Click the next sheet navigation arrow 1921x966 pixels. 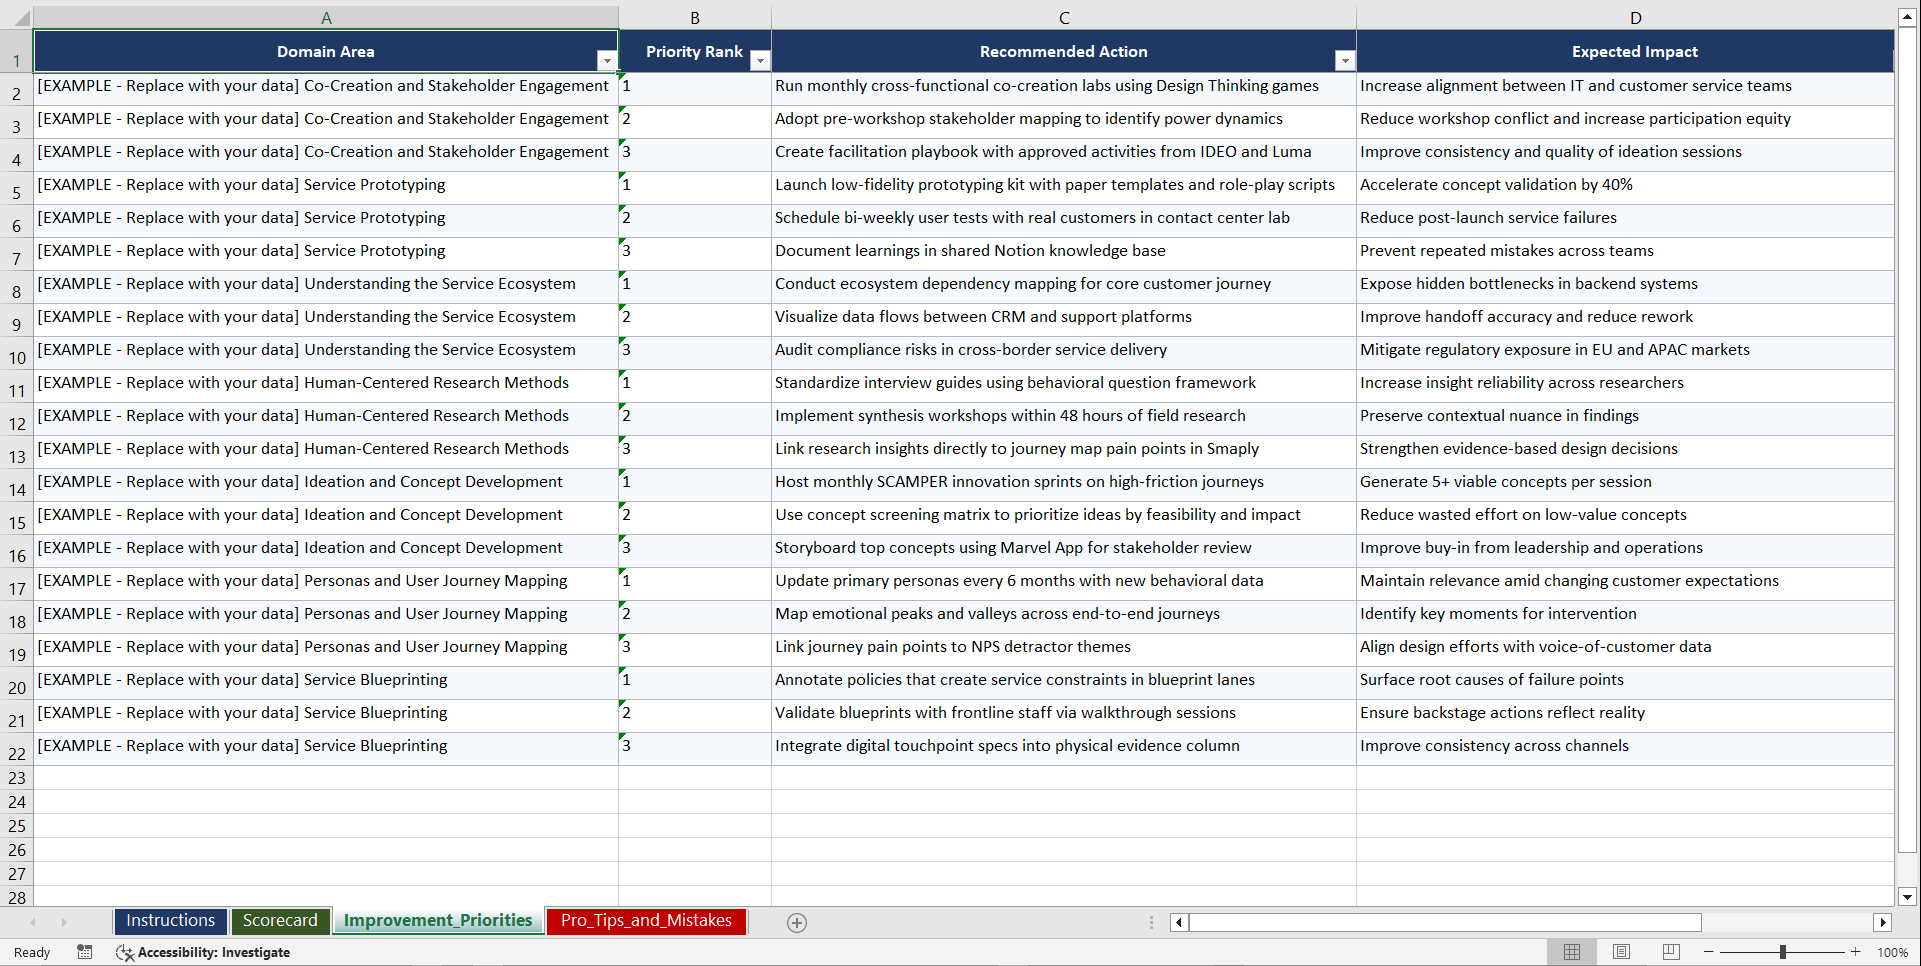(x=64, y=922)
